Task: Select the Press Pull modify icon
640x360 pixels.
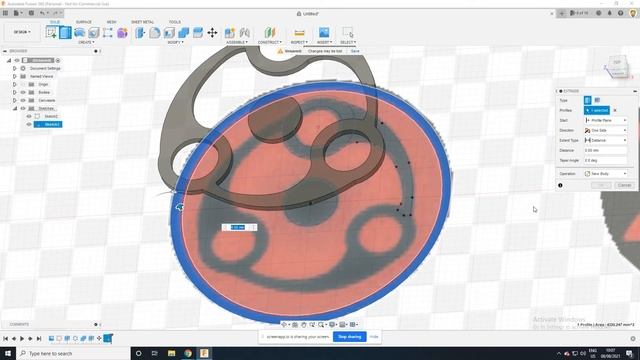Action: click(x=140, y=32)
